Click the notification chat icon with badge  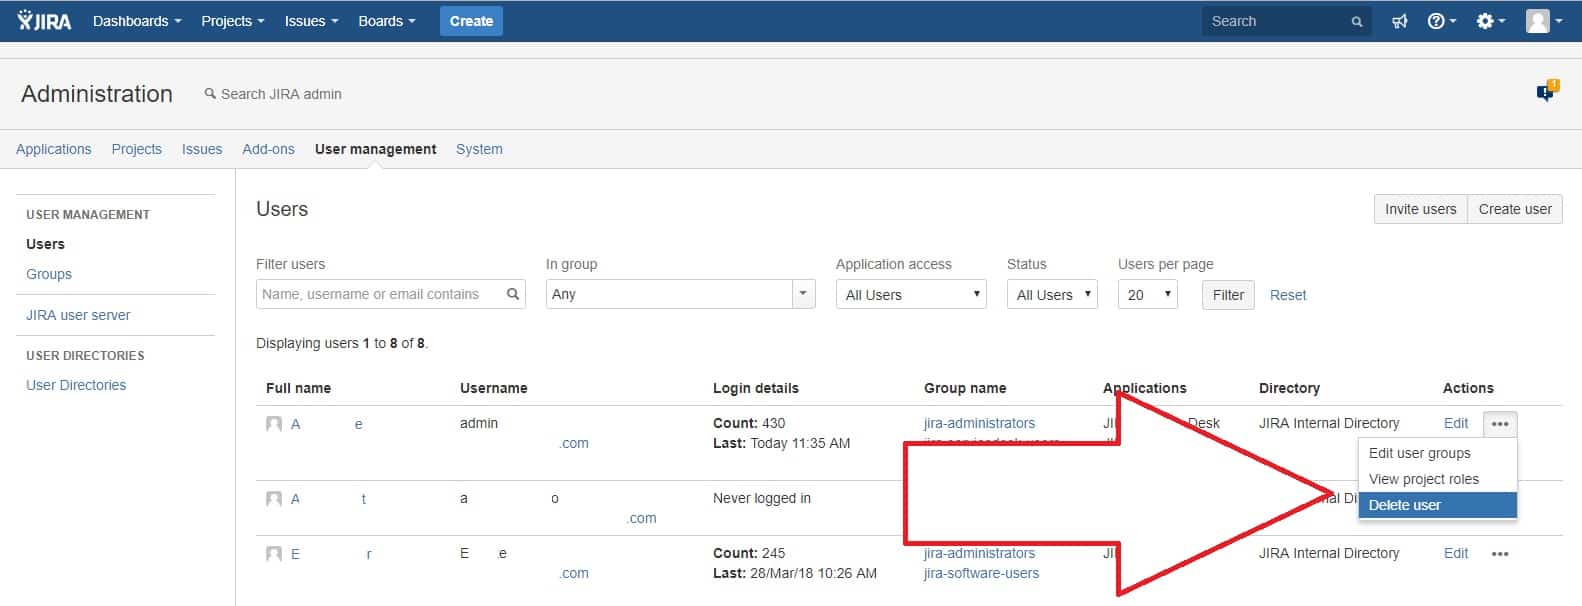(x=1547, y=92)
